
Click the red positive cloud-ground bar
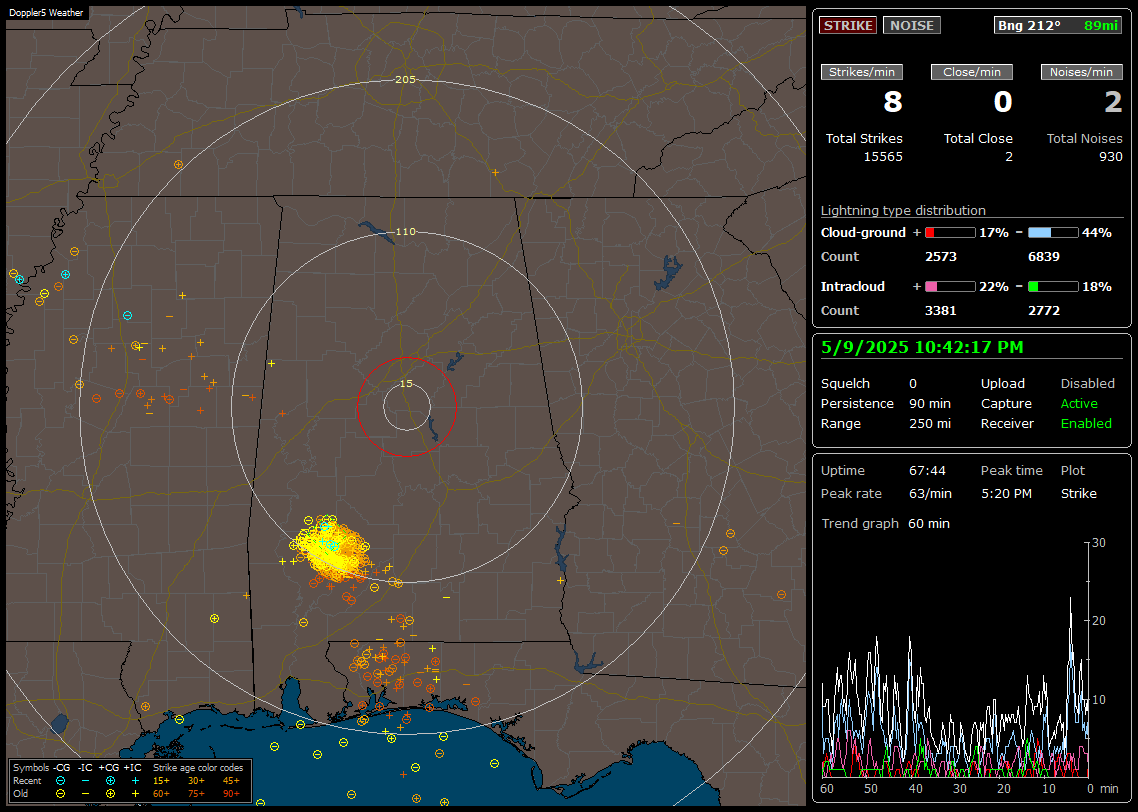point(950,233)
